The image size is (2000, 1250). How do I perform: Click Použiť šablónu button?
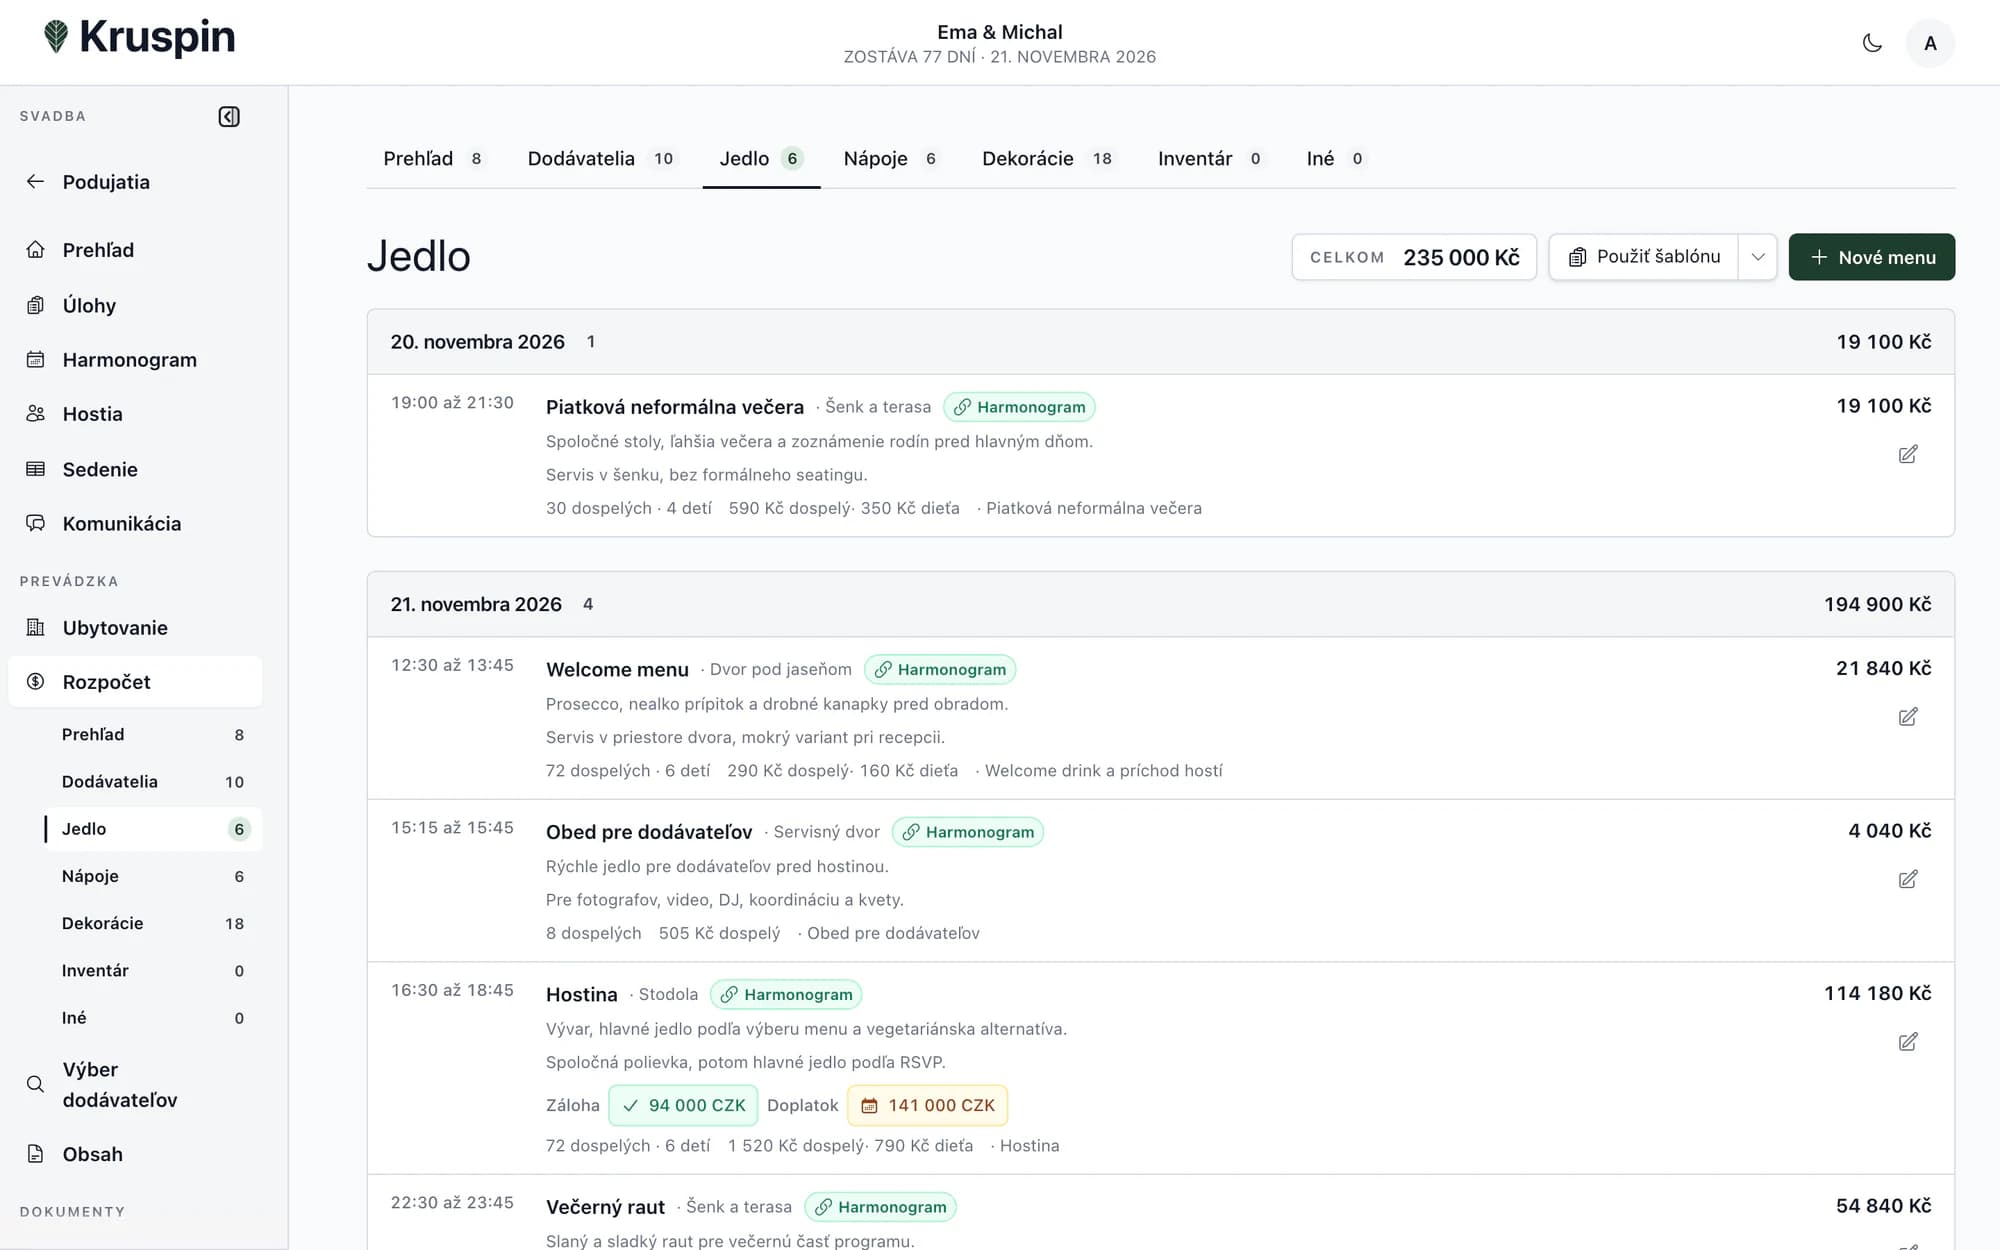click(x=1644, y=257)
